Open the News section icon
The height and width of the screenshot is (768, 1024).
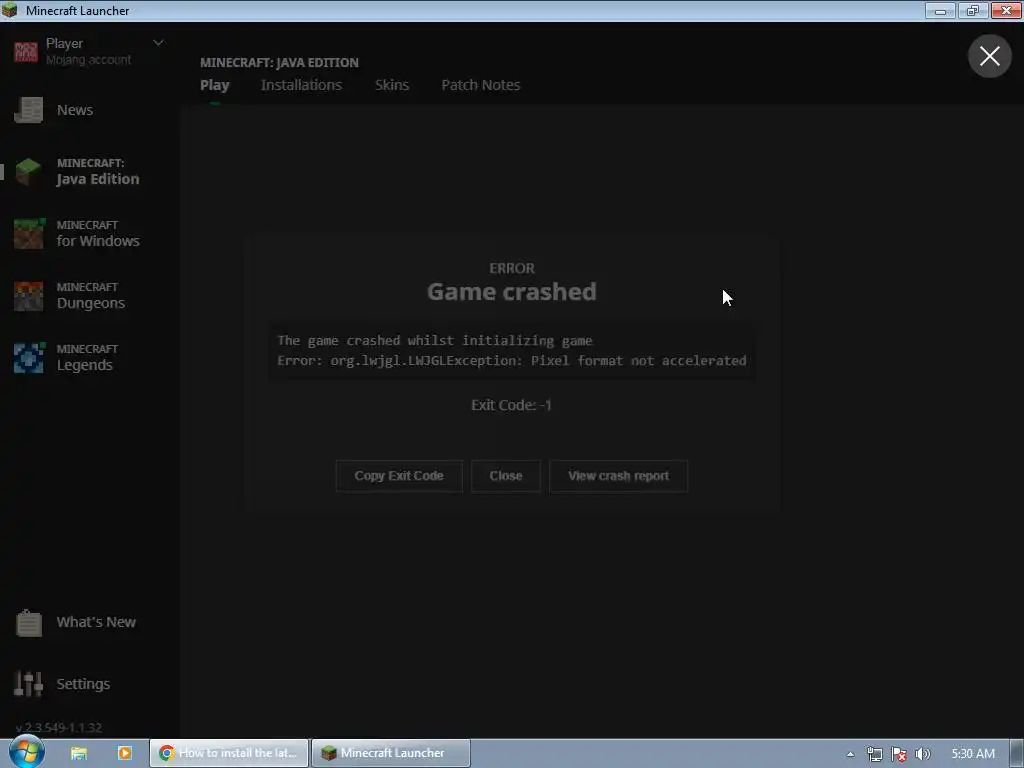pyautogui.click(x=28, y=110)
